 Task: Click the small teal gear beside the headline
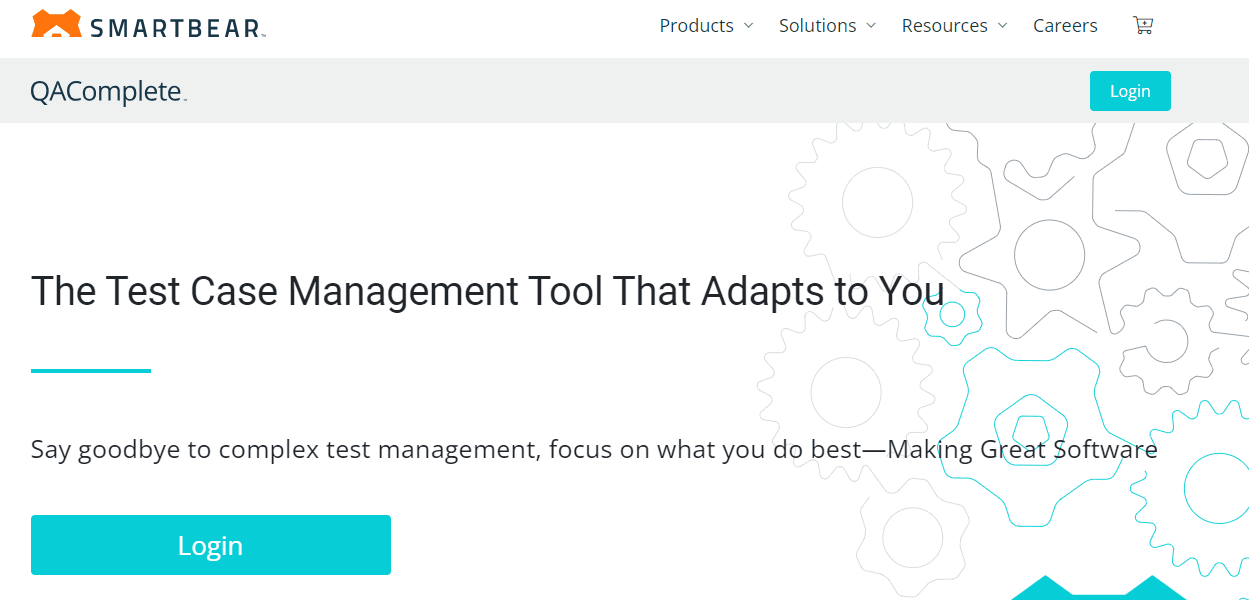click(x=952, y=315)
